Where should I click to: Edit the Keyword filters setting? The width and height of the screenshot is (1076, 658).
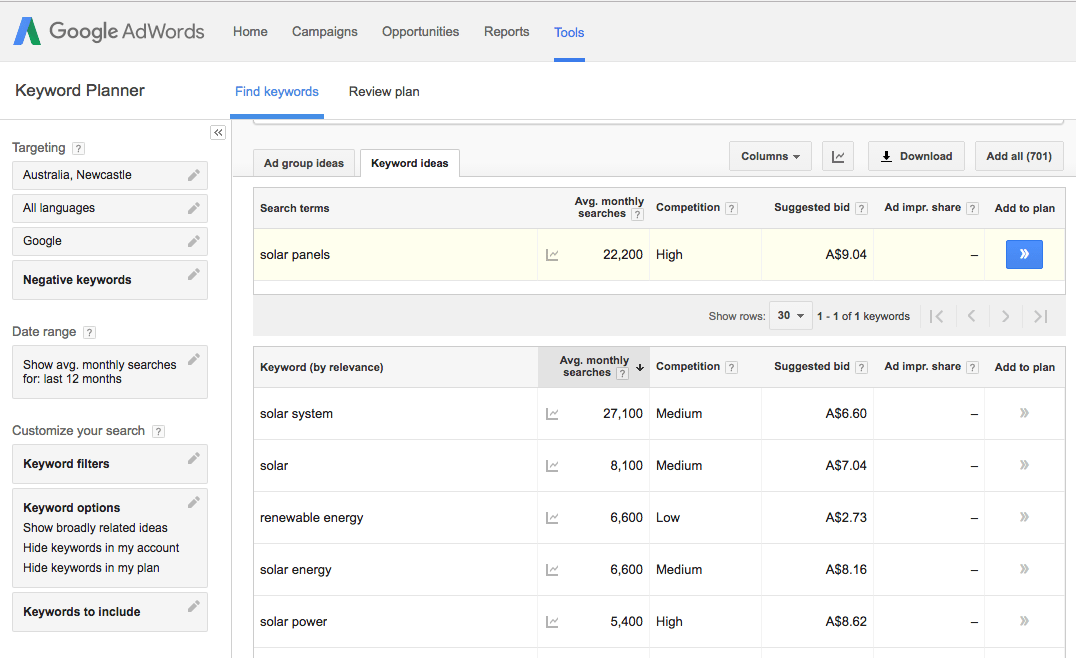tap(194, 459)
